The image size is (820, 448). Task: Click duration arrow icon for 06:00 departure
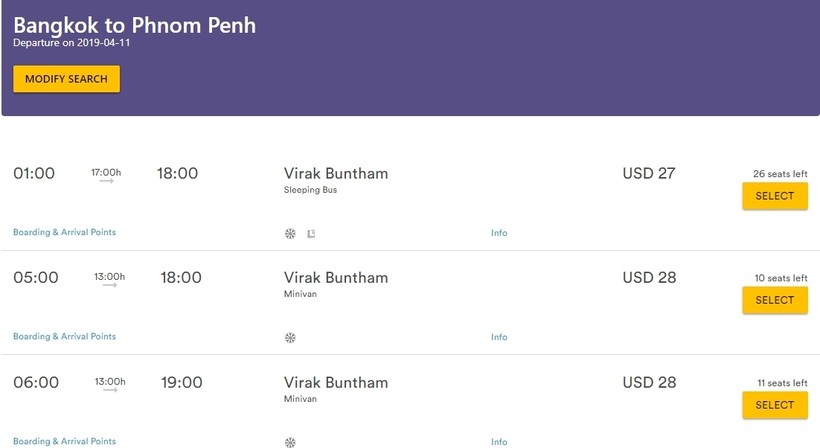tap(110, 389)
